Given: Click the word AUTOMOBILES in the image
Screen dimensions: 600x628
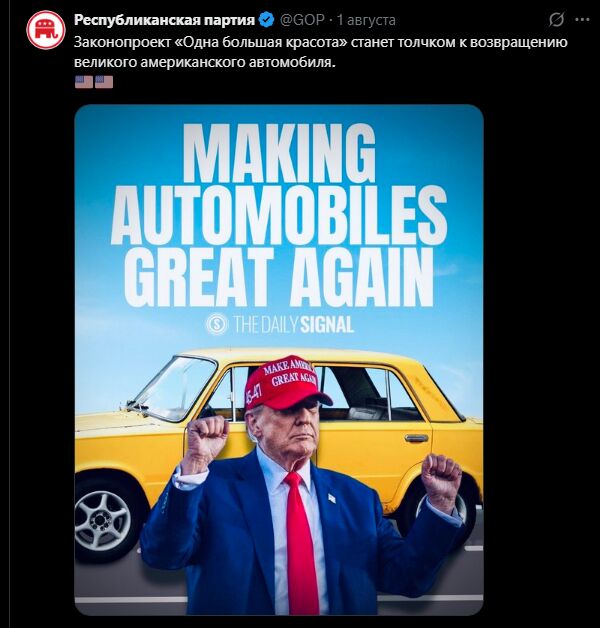Looking at the screenshot, I should click(279, 215).
